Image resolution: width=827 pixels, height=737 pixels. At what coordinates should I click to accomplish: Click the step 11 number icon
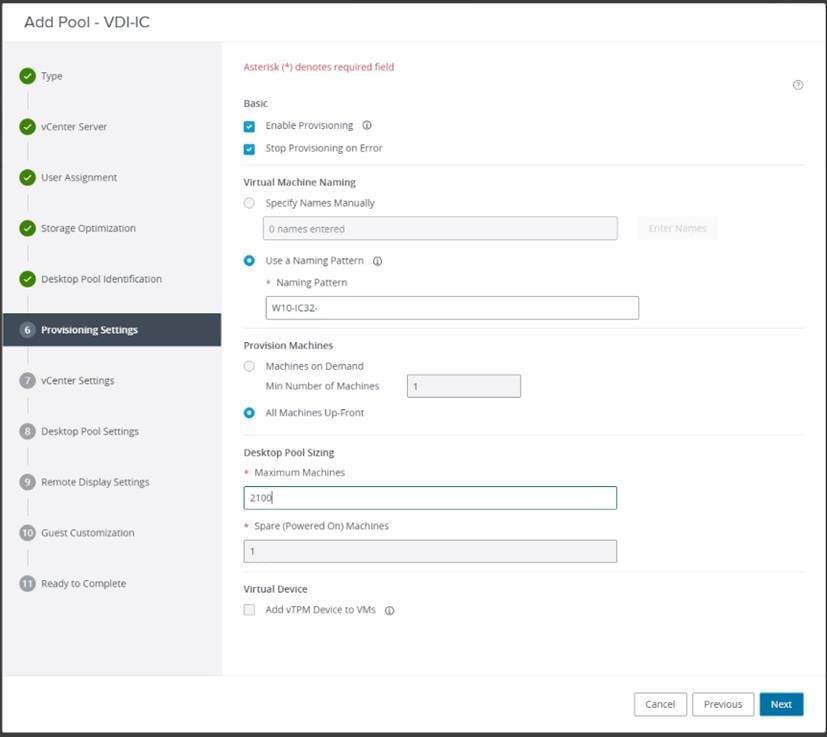point(28,583)
